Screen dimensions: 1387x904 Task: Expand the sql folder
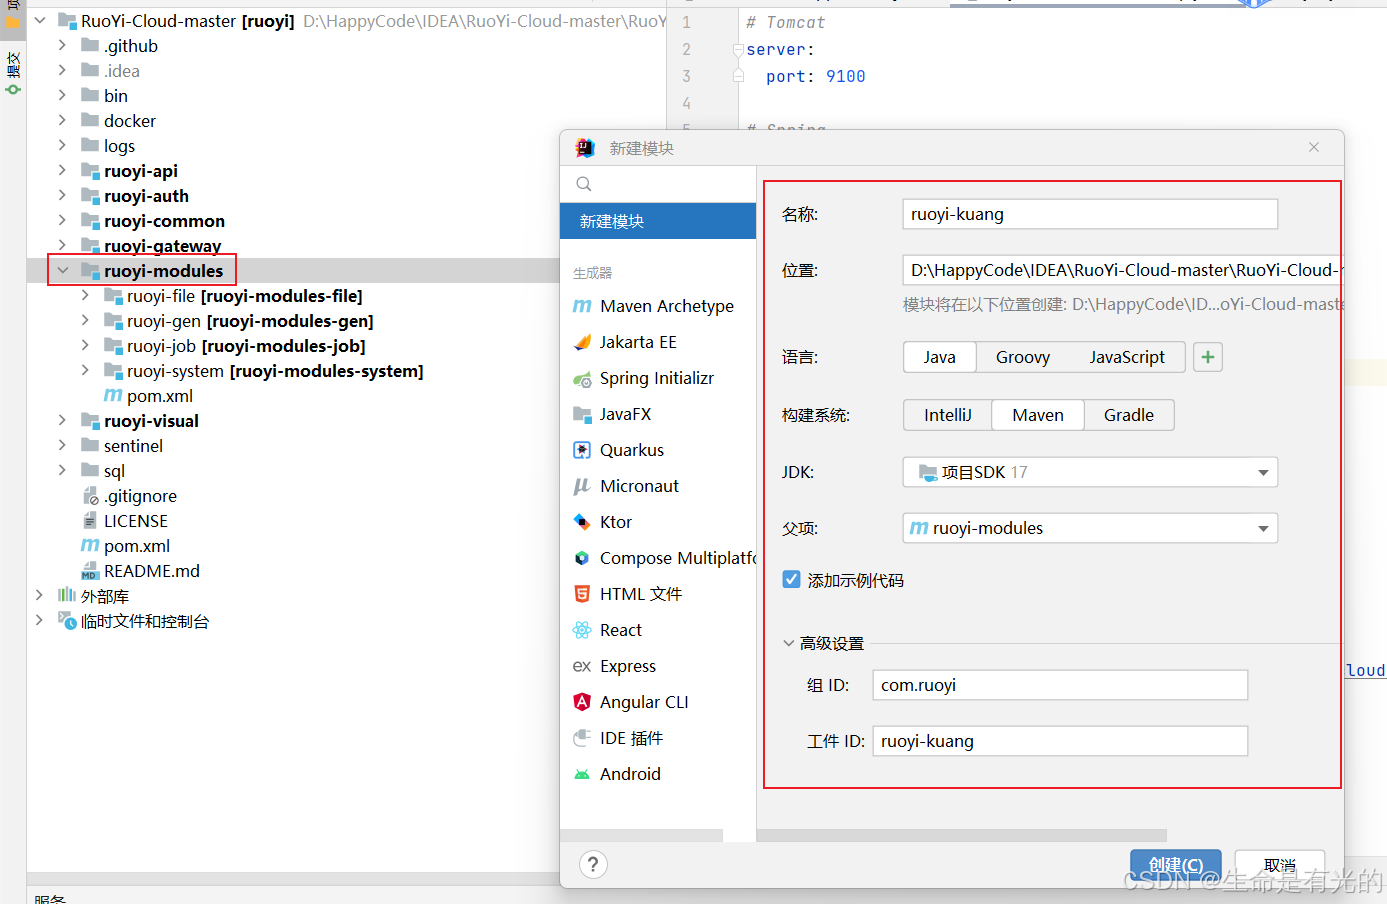click(62, 471)
